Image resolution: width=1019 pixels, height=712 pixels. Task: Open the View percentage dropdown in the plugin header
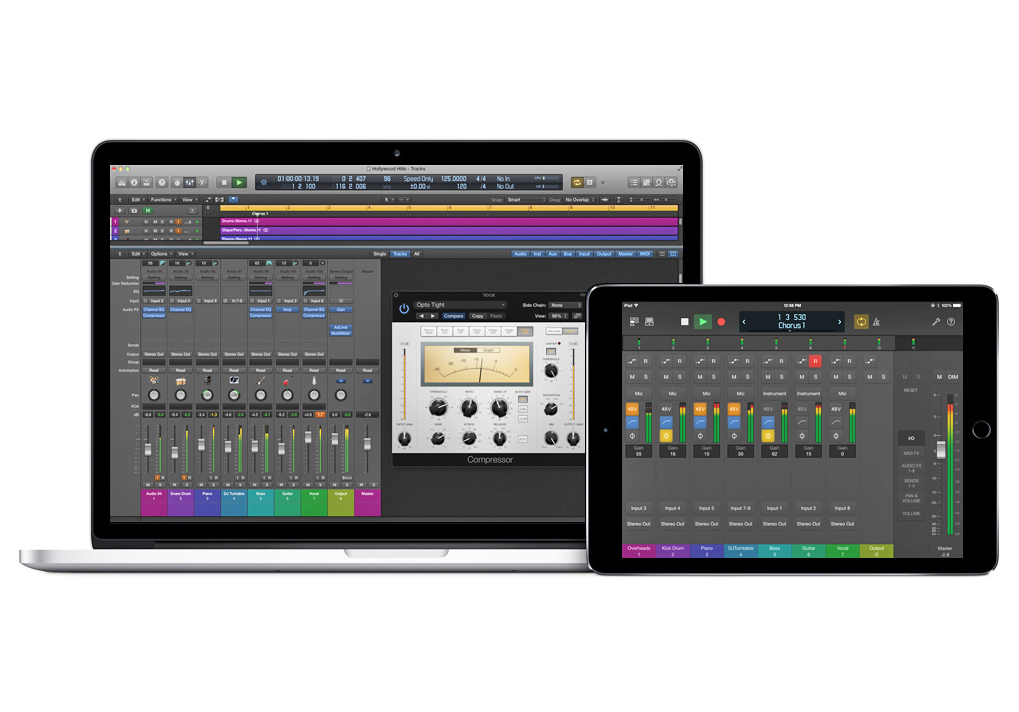(x=557, y=316)
